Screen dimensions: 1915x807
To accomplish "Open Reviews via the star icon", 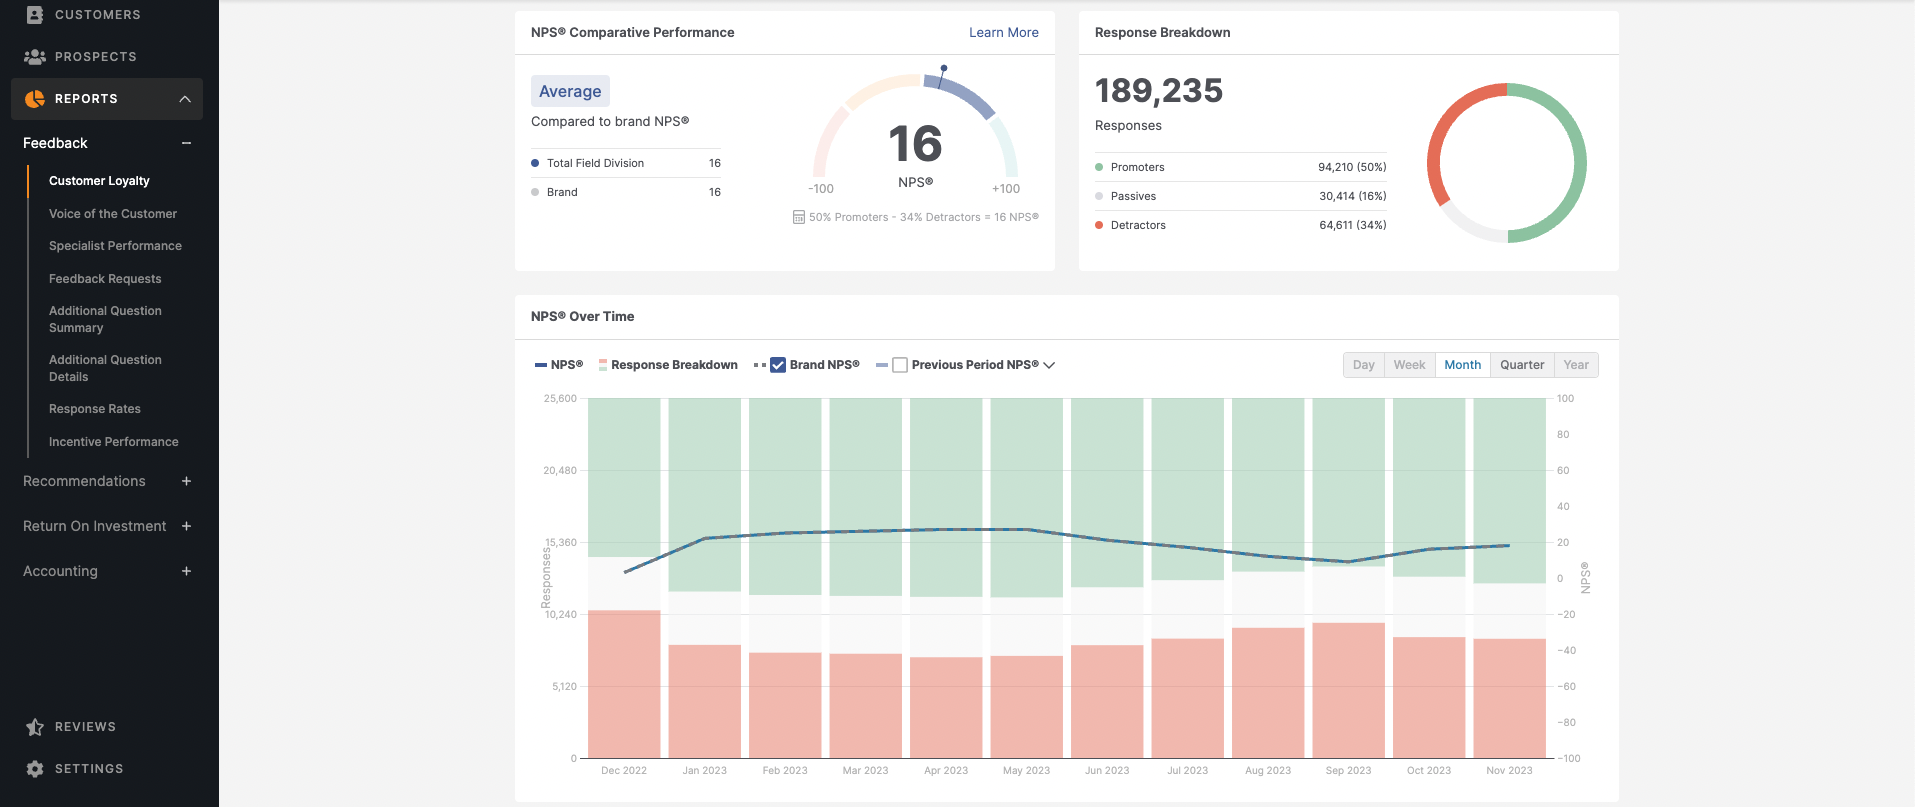I will click(35, 727).
